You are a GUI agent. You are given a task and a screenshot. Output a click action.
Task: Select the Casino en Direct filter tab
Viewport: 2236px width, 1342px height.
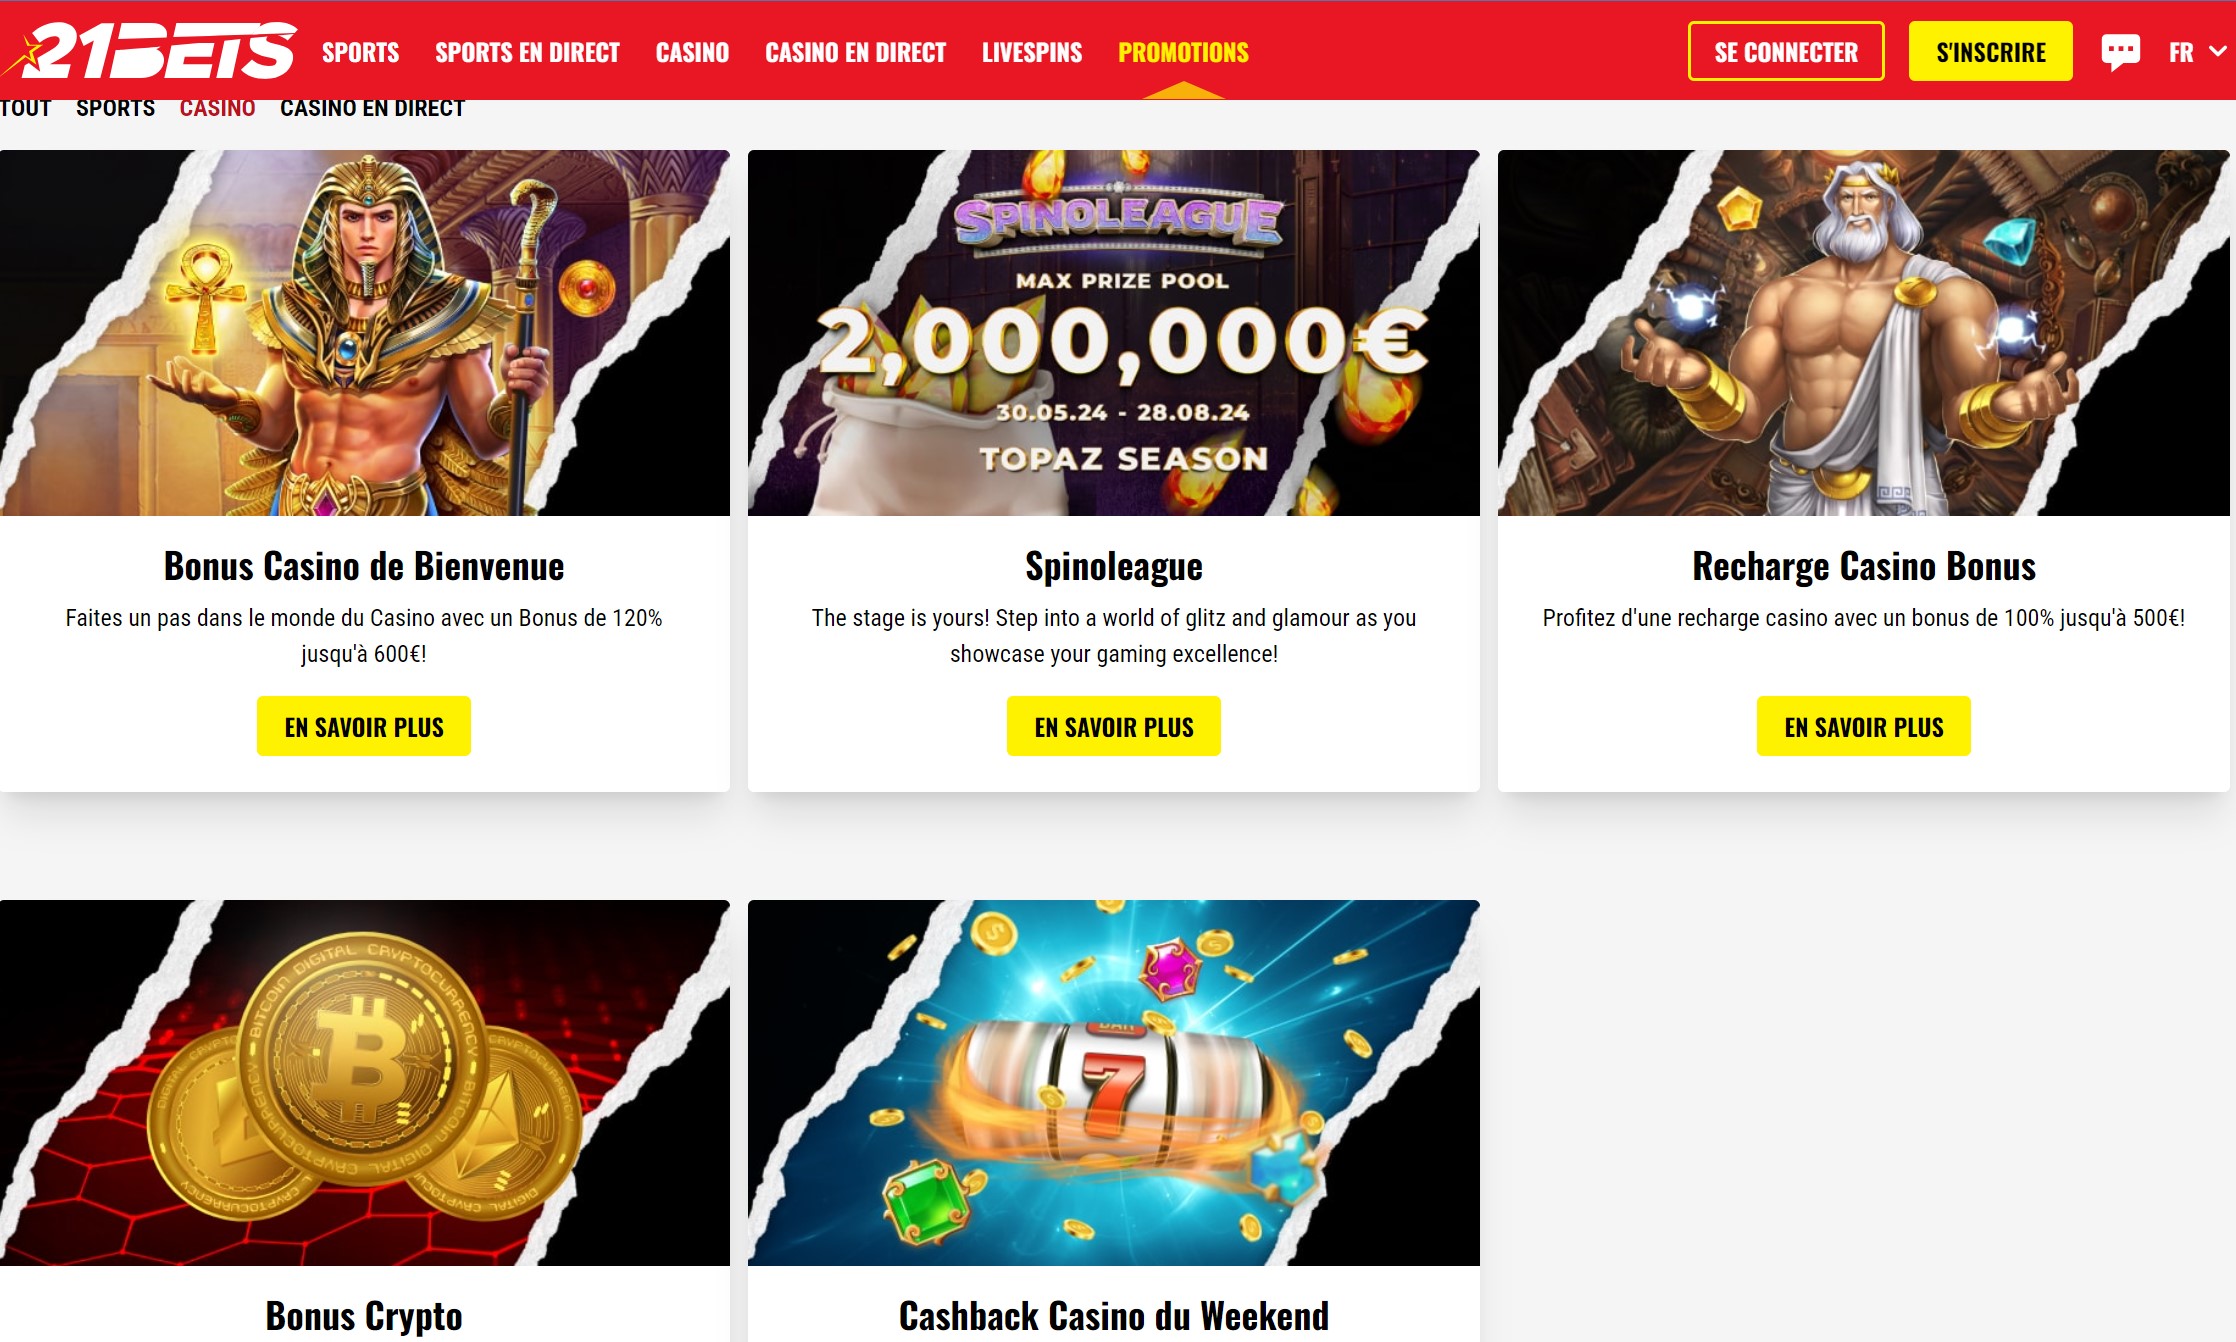pyautogui.click(x=372, y=108)
